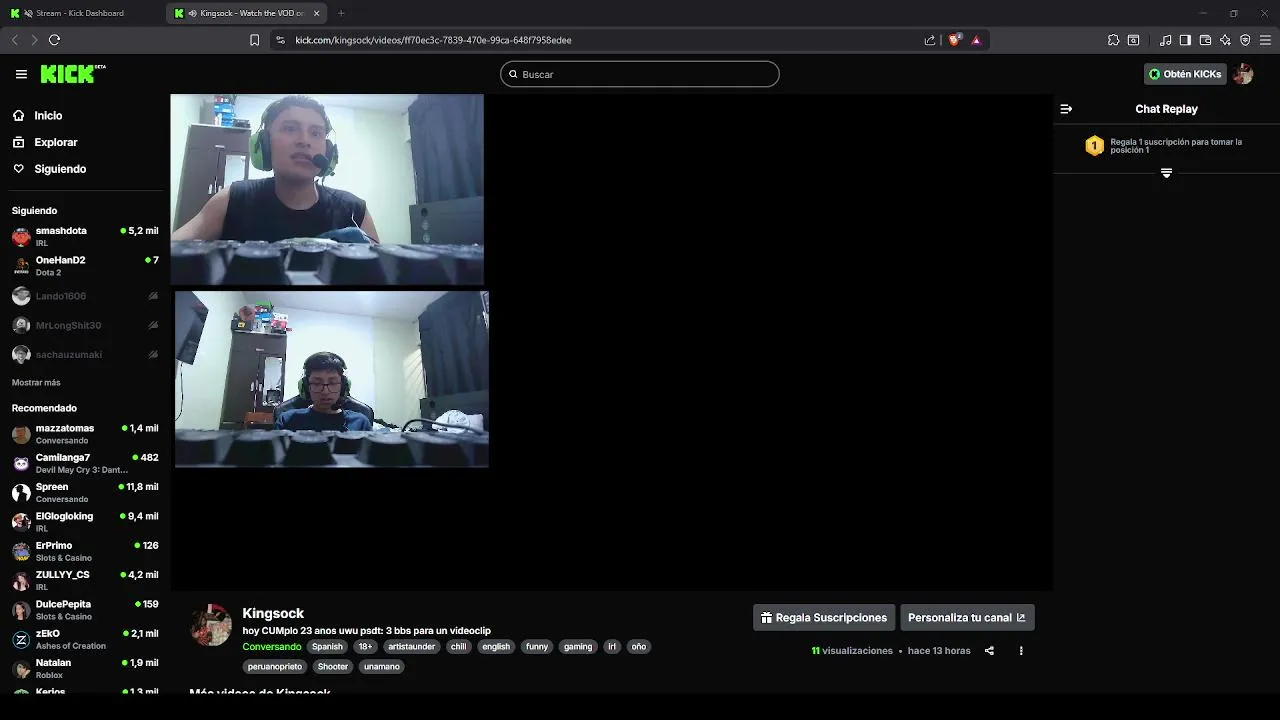Open Lando1606 offline channel
The width and height of the screenshot is (1280, 720).
click(85, 296)
